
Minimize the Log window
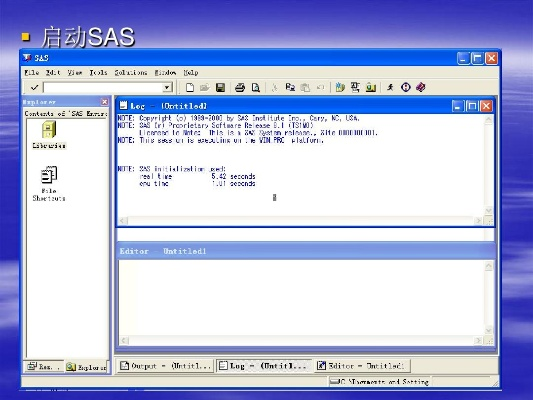[x=458, y=106]
